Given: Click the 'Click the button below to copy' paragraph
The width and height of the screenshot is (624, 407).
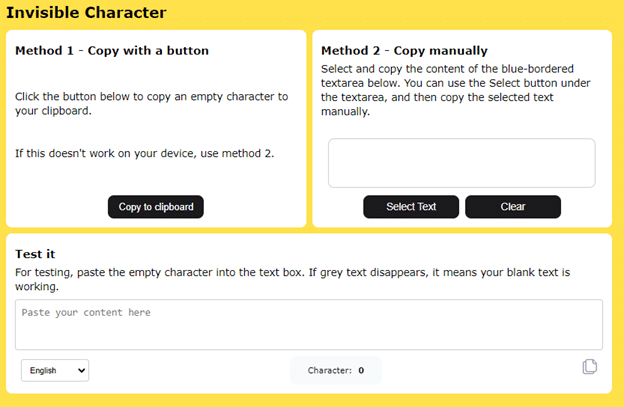Looking at the screenshot, I should 152,103.
